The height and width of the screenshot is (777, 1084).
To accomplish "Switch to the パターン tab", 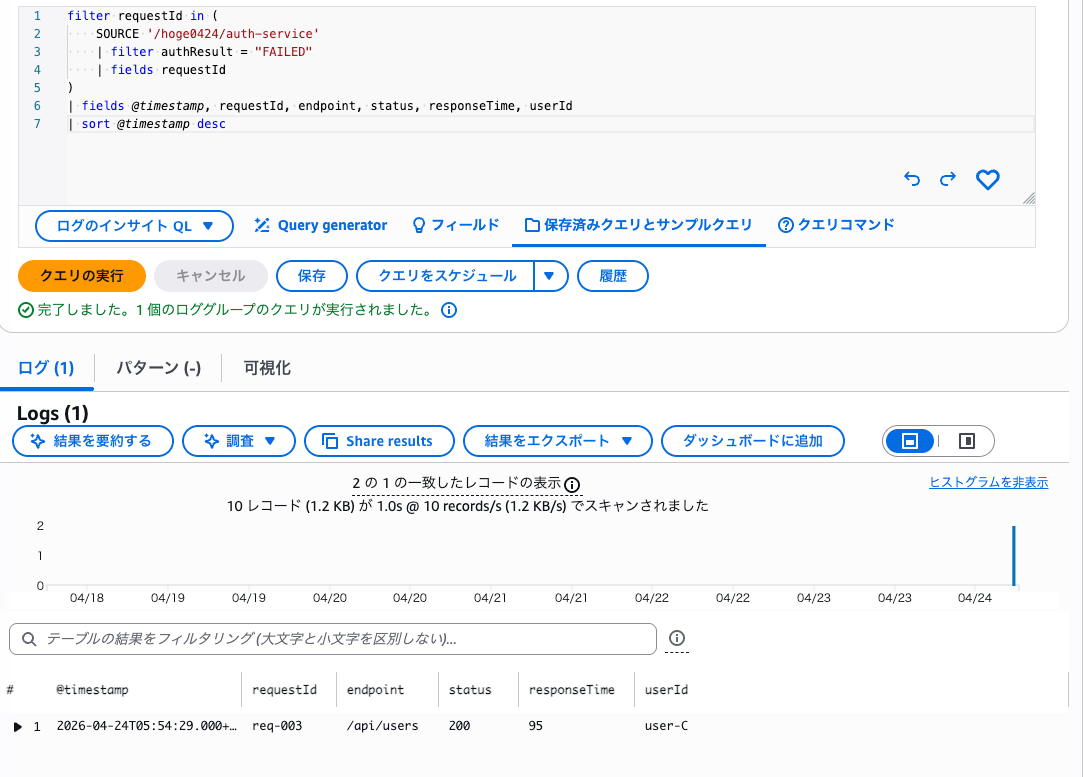I will point(158,368).
